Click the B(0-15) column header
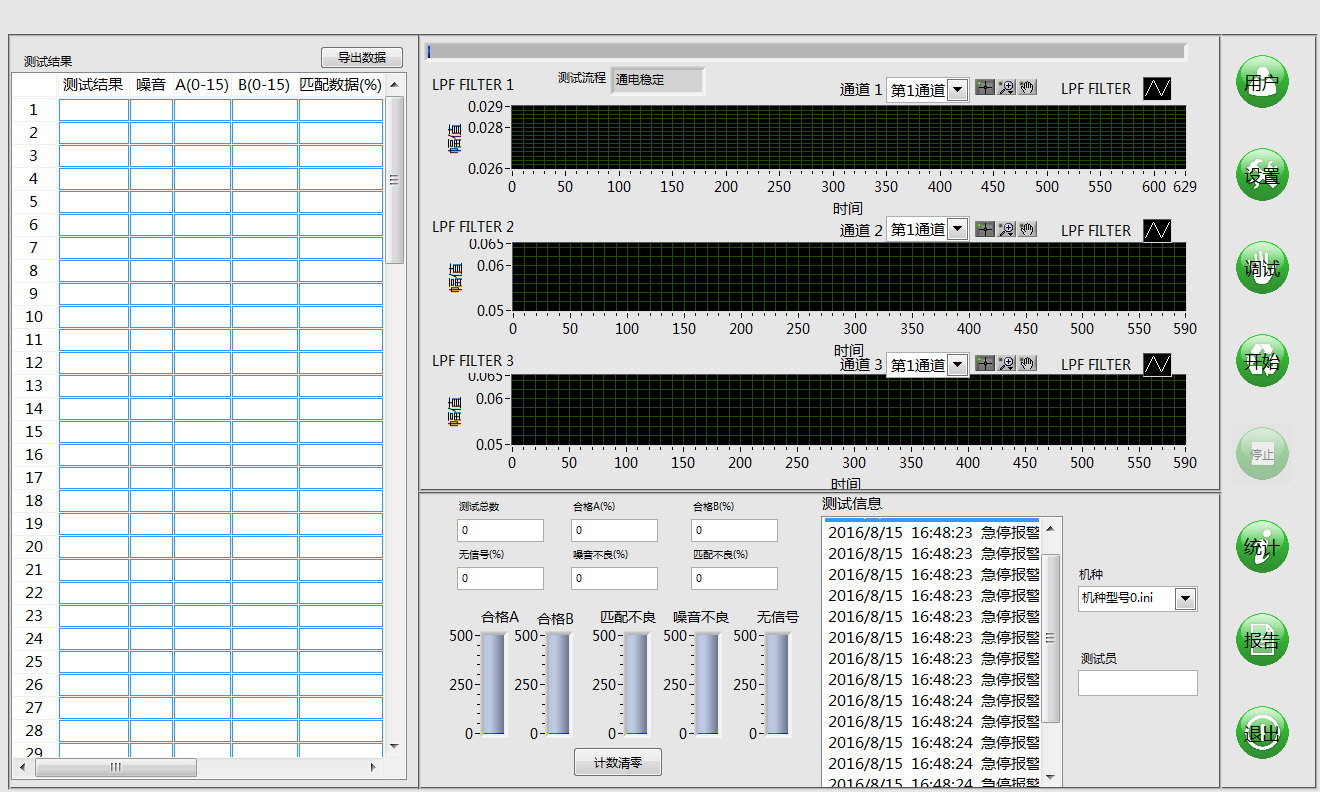Viewport: 1320px width, 792px height. tap(264, 85)
